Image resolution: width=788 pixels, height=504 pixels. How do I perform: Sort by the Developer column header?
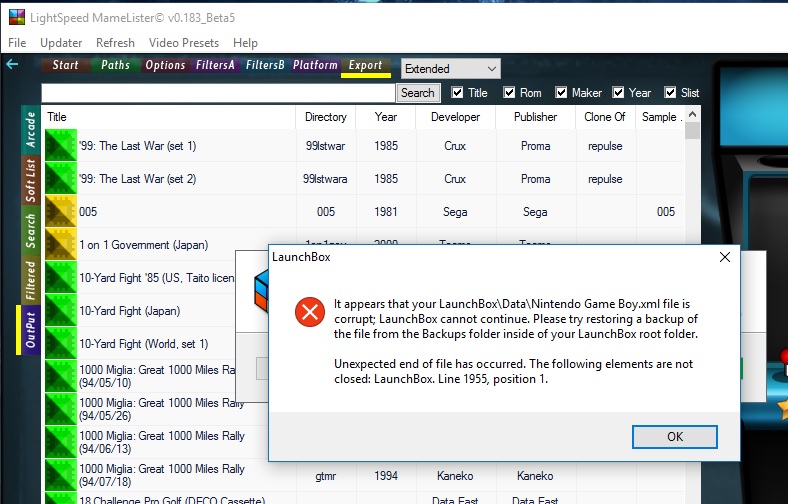pyautogui.click(x=455, y=117)
